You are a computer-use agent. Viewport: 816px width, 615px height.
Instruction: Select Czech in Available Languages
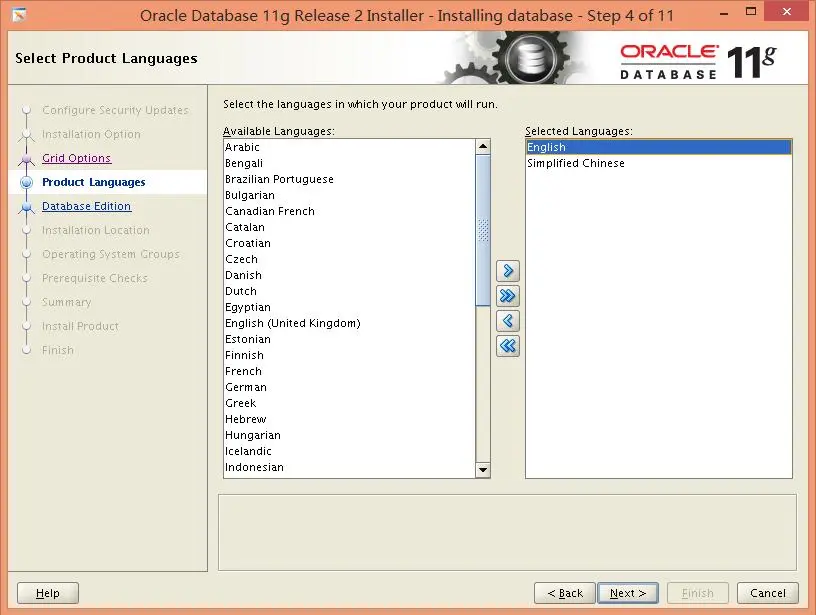[349, 259]
